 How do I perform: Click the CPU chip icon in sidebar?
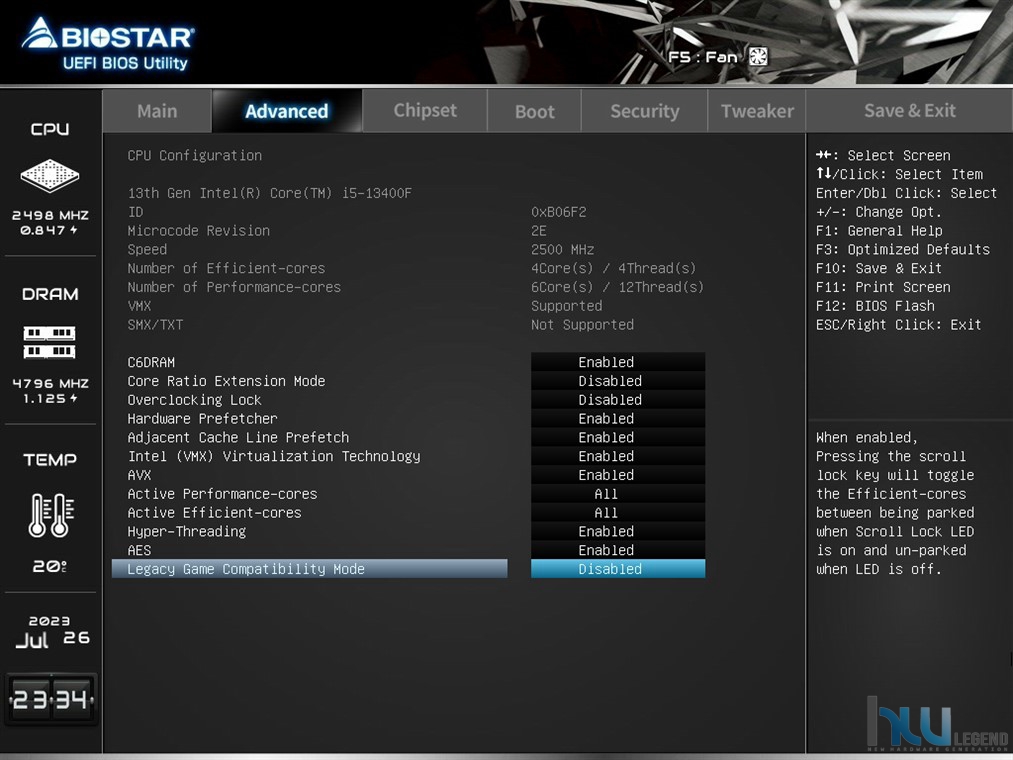point(50,175)
